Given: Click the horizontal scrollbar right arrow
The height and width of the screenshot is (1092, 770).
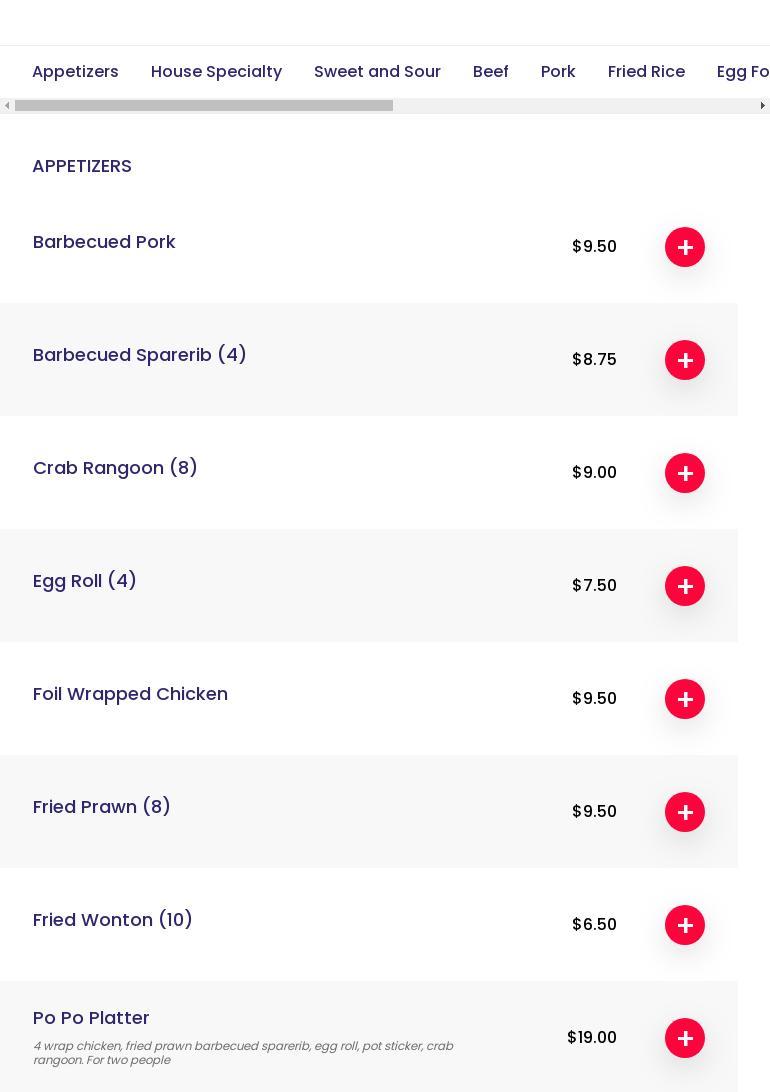Looking at the screenshot, I should [762, 106].
